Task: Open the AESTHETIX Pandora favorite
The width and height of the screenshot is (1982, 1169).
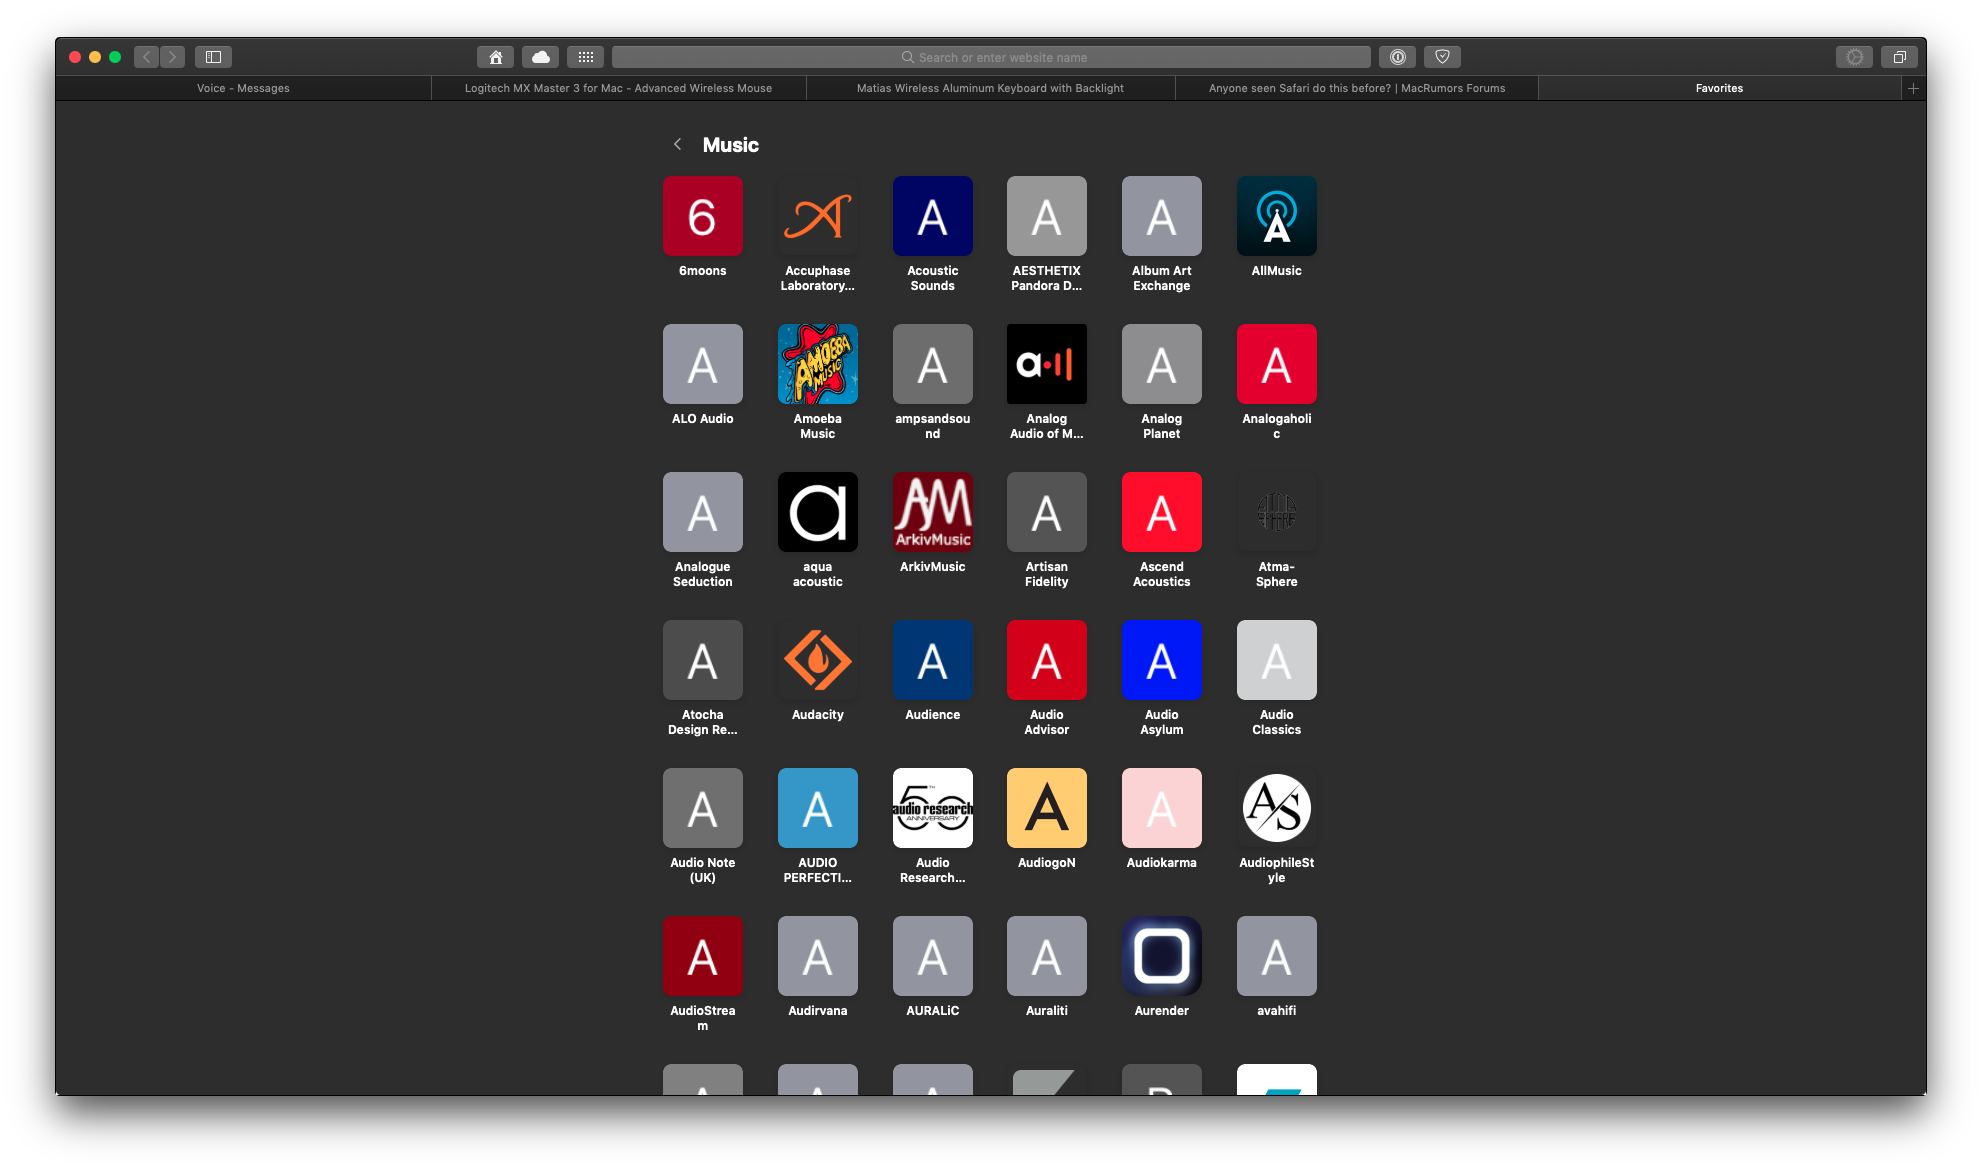Action: click(1046, 216)
